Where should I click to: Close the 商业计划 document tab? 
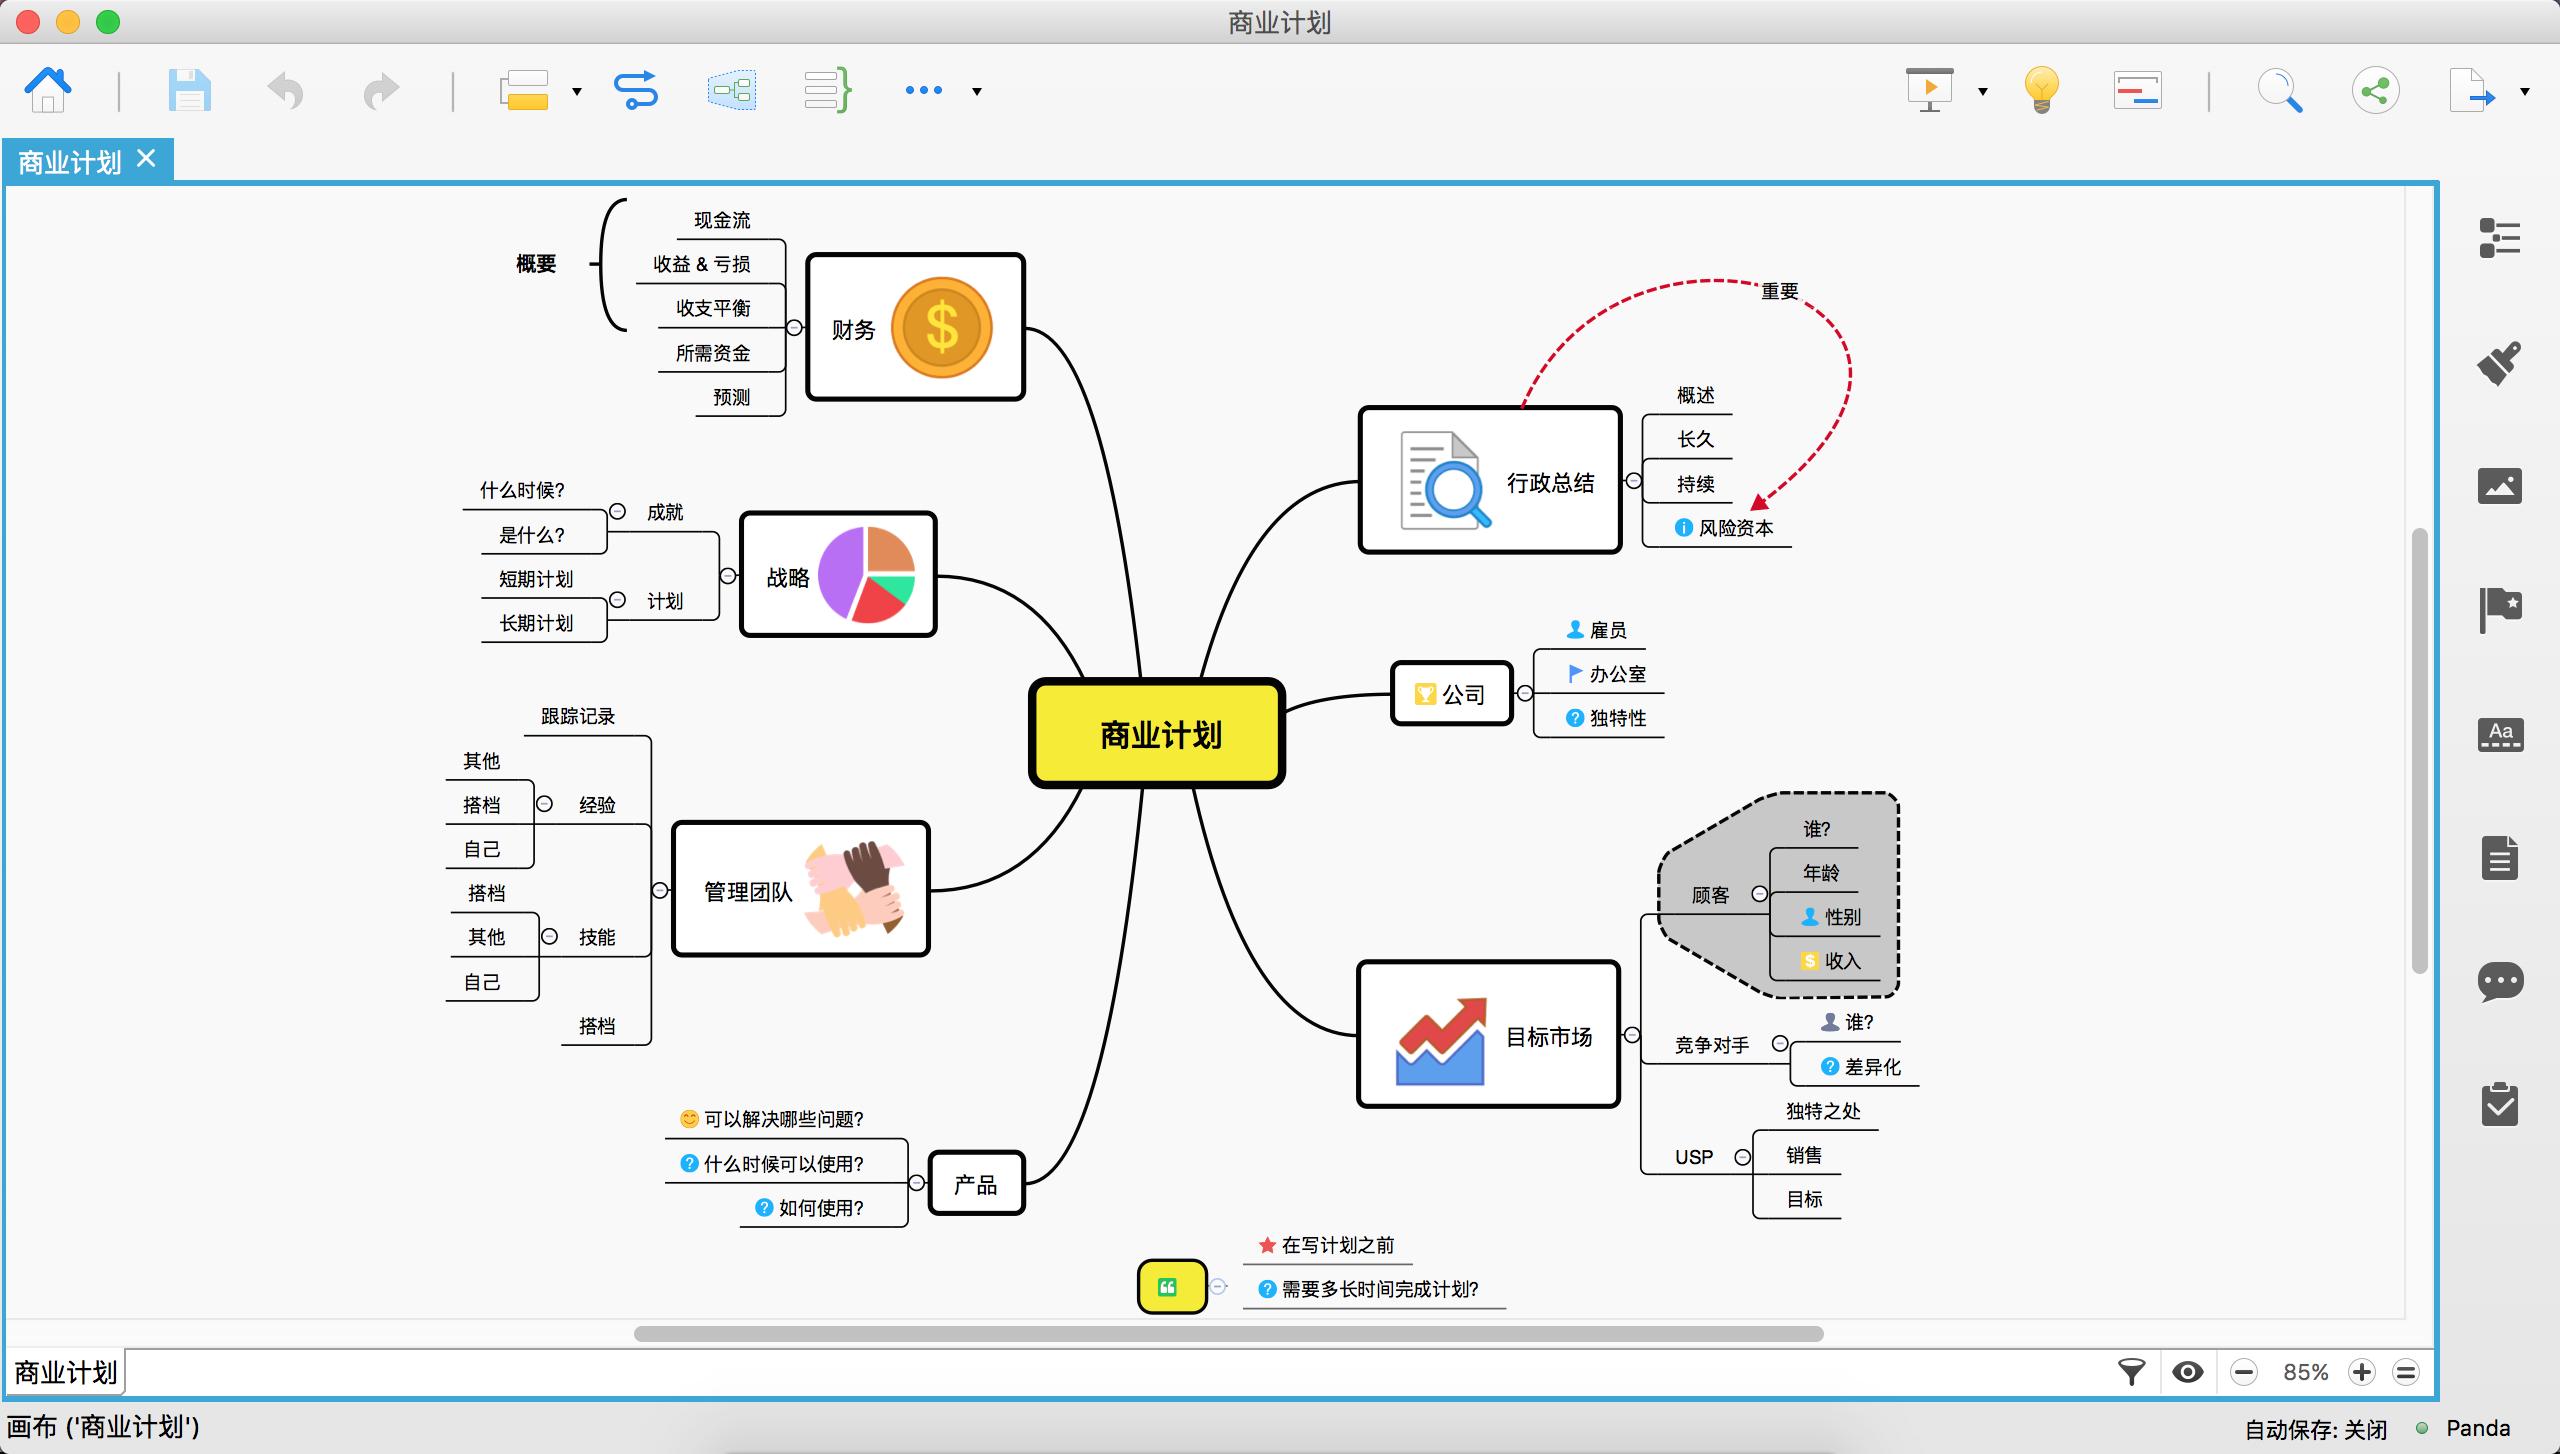point(147,159)
